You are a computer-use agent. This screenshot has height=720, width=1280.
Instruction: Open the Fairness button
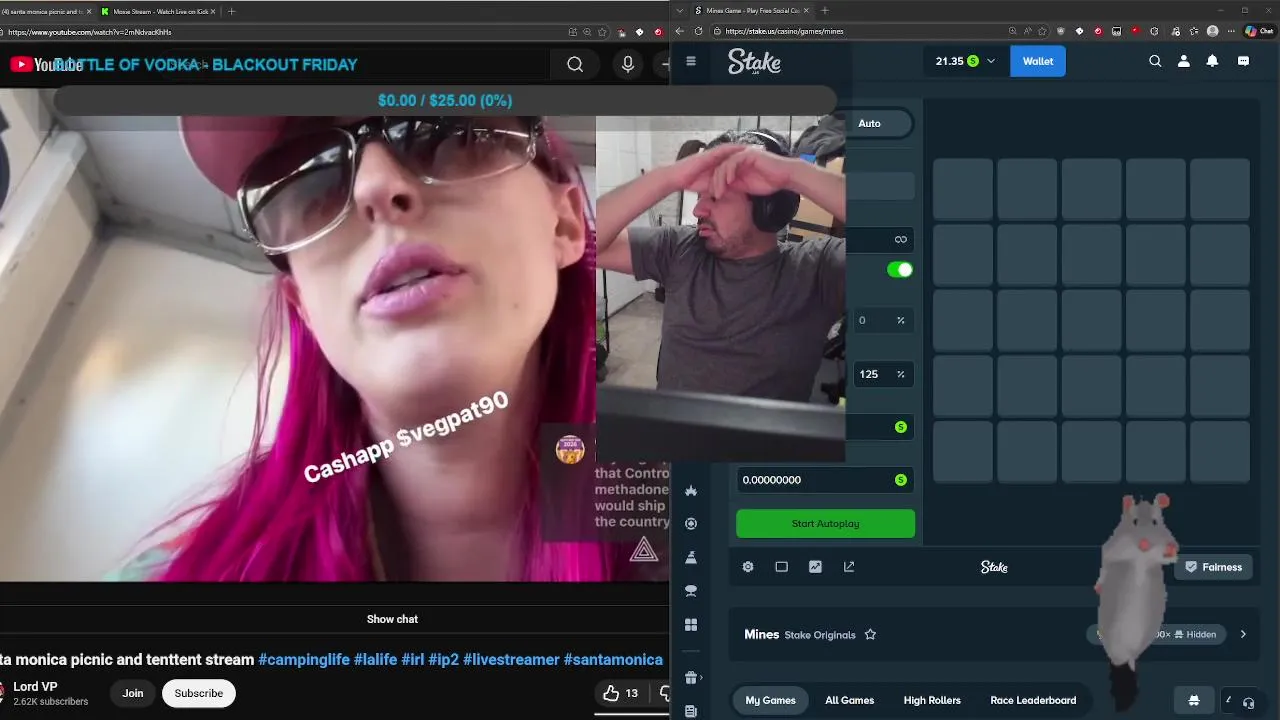[1213, 567]
